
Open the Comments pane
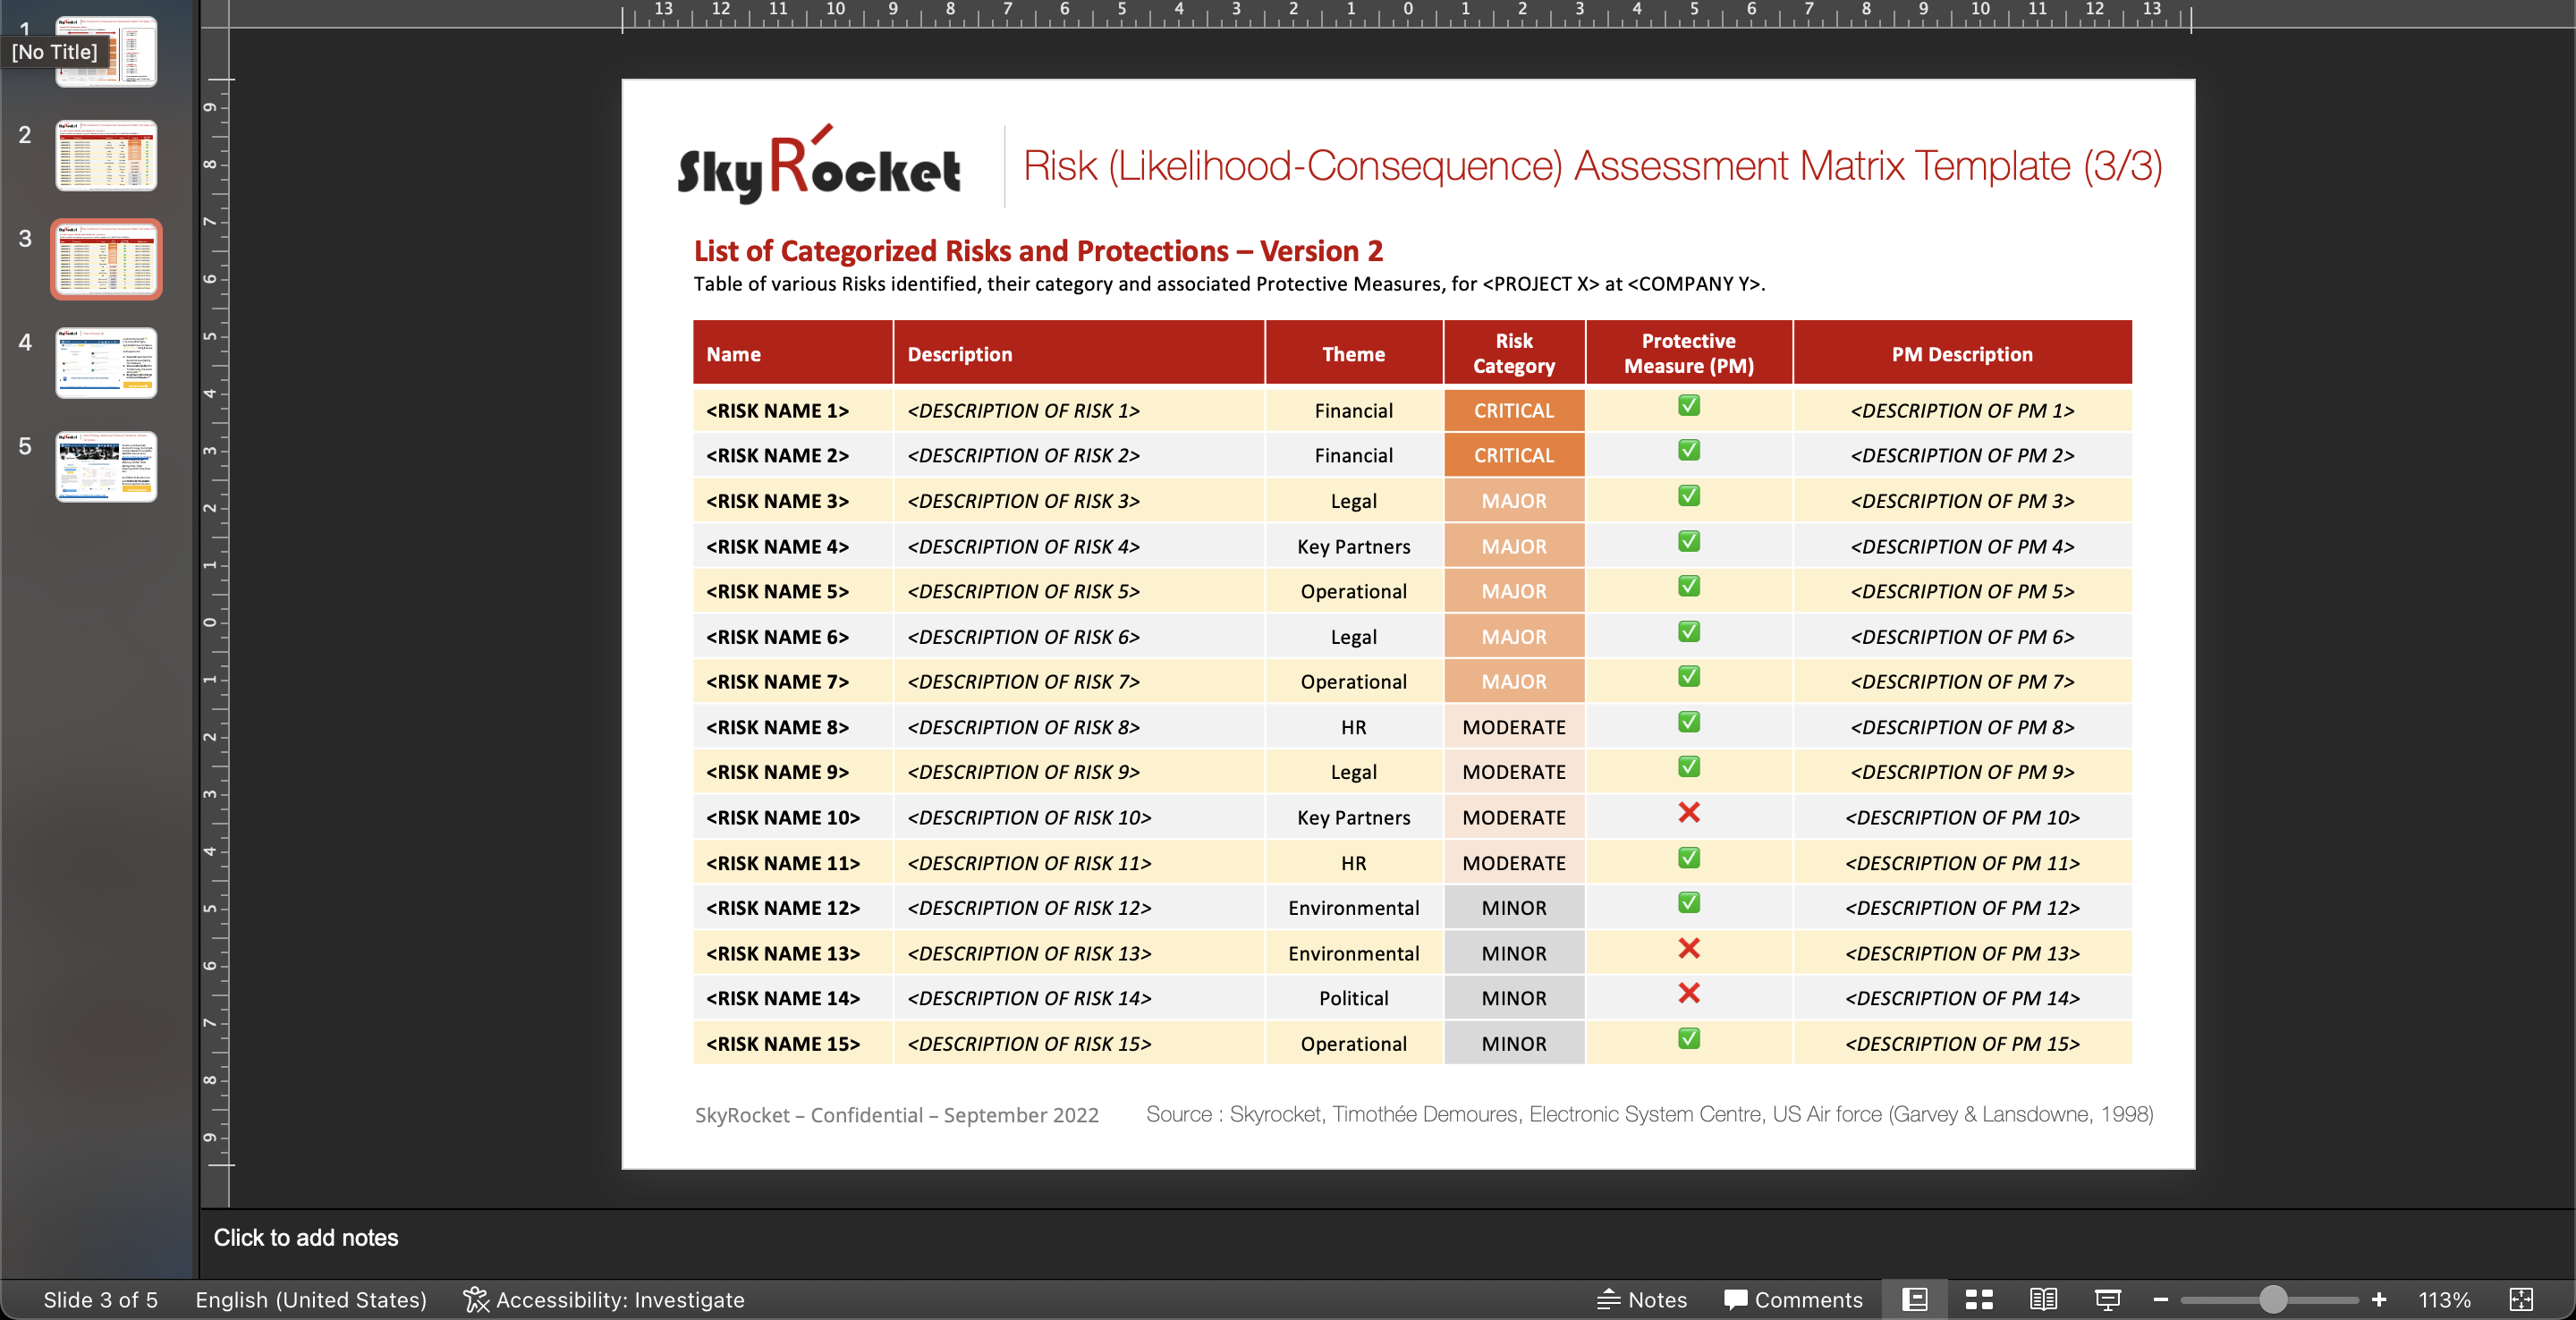[x=1793, y=1299]
